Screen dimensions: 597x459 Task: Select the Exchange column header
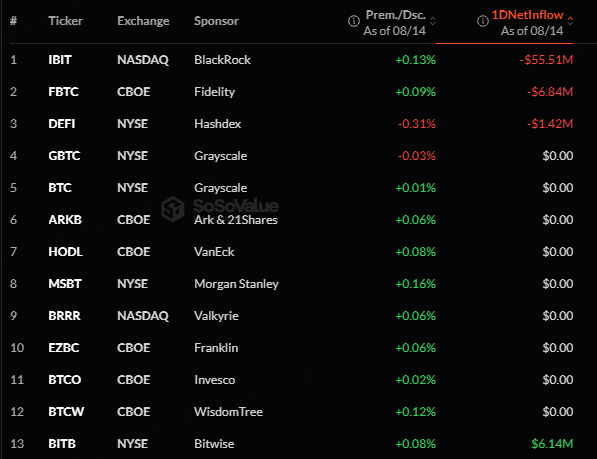[143, 21]
